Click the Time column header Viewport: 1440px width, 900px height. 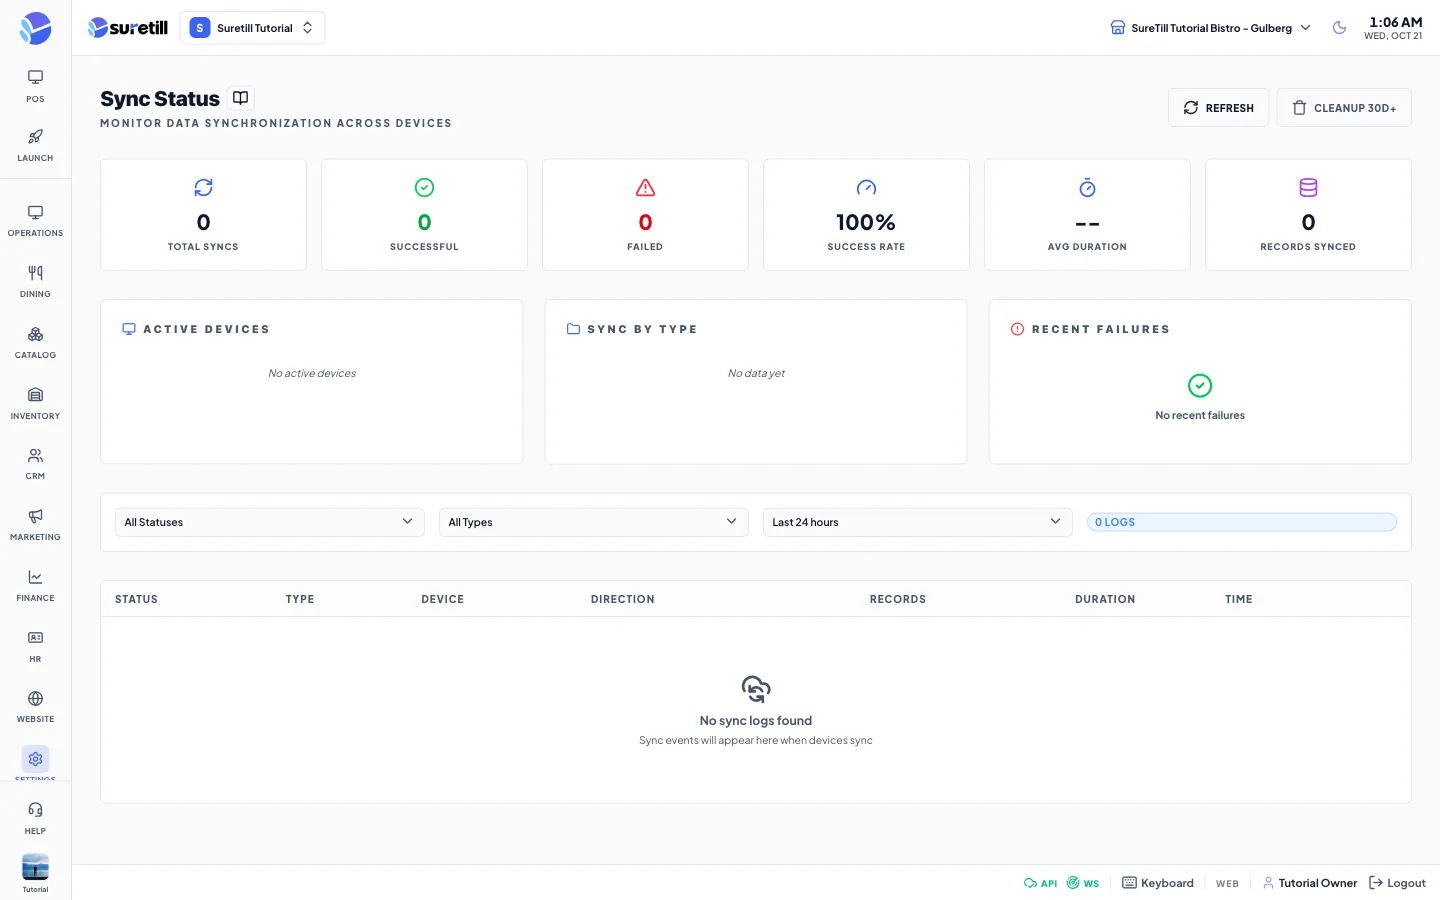1239,599
